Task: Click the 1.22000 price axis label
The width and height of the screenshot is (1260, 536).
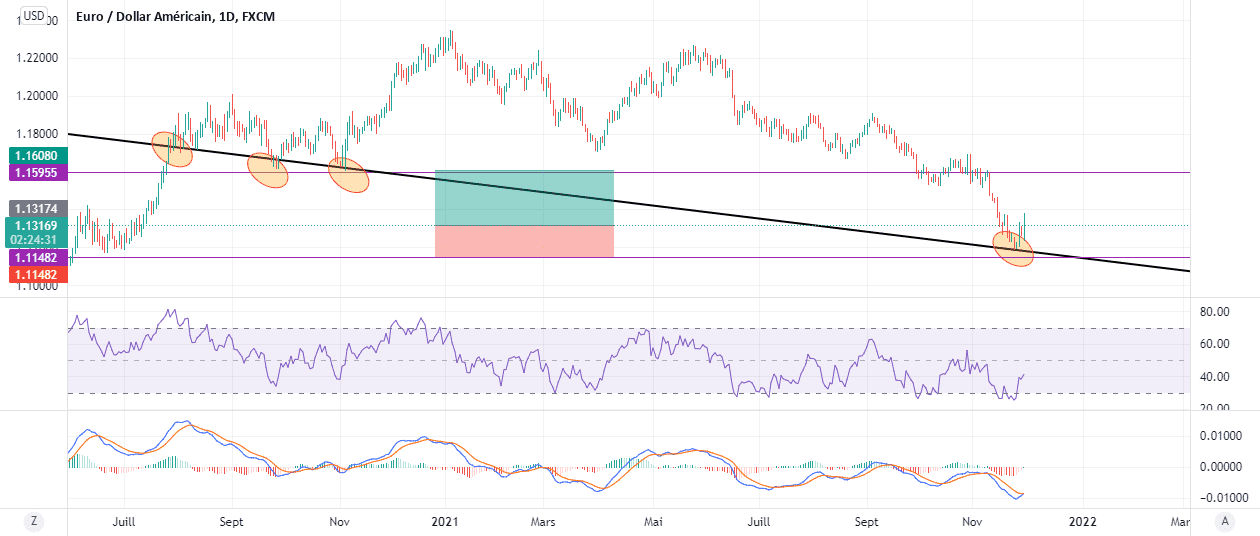Action: coord(38,58)
